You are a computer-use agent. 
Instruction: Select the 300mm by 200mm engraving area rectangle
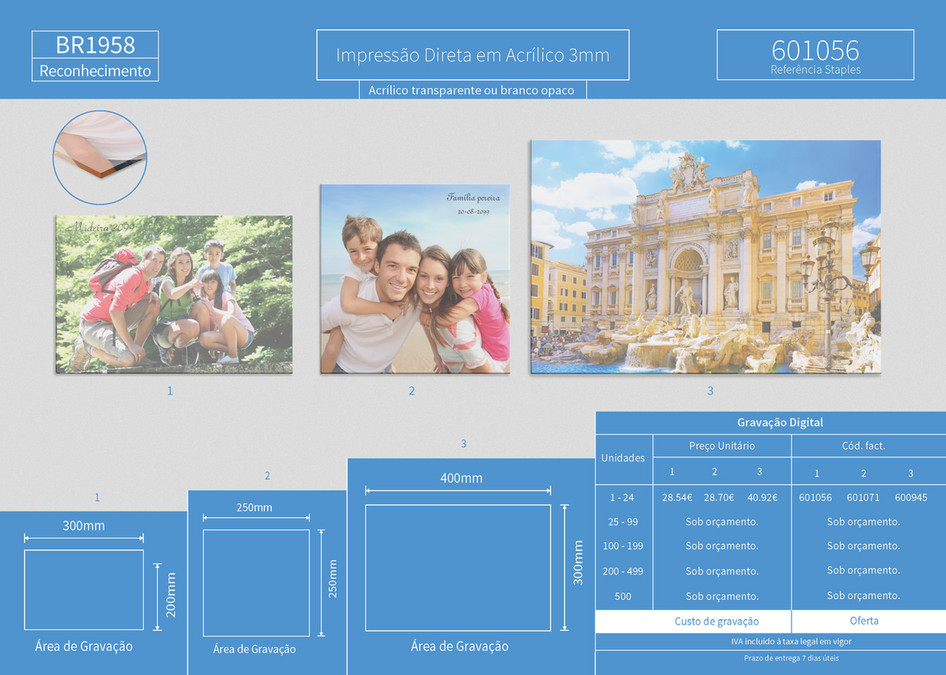[x=84, y=589]
